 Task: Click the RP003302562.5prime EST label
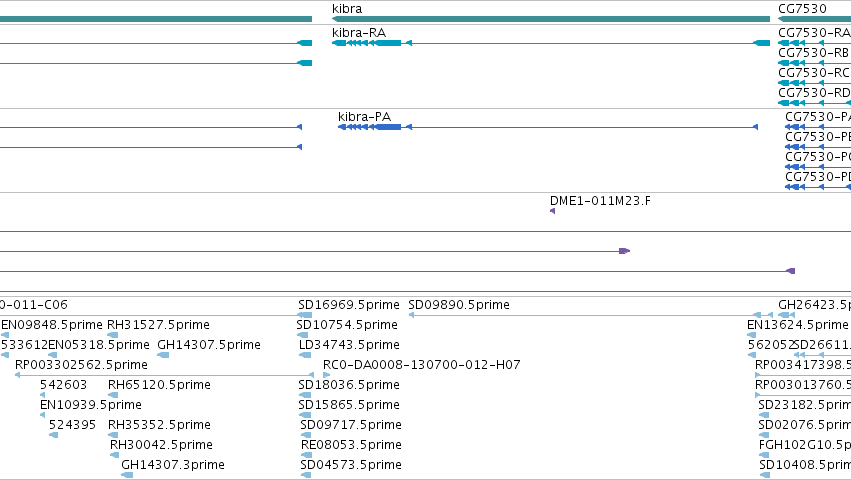click(x=81, y=365)
